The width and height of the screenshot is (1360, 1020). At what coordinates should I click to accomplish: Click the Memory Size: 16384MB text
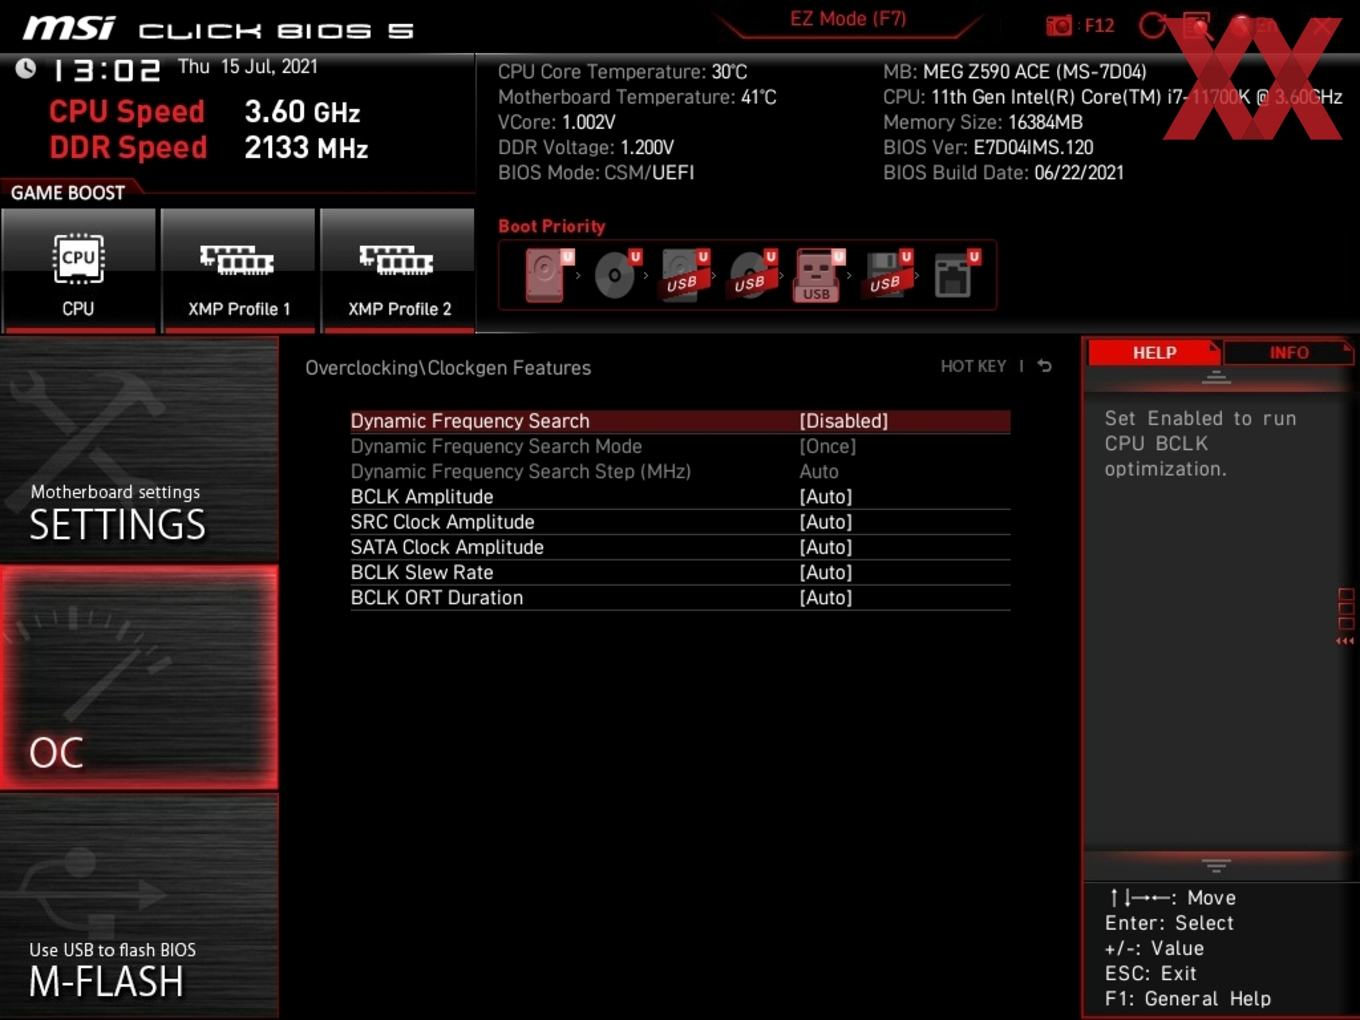[983, 122]
